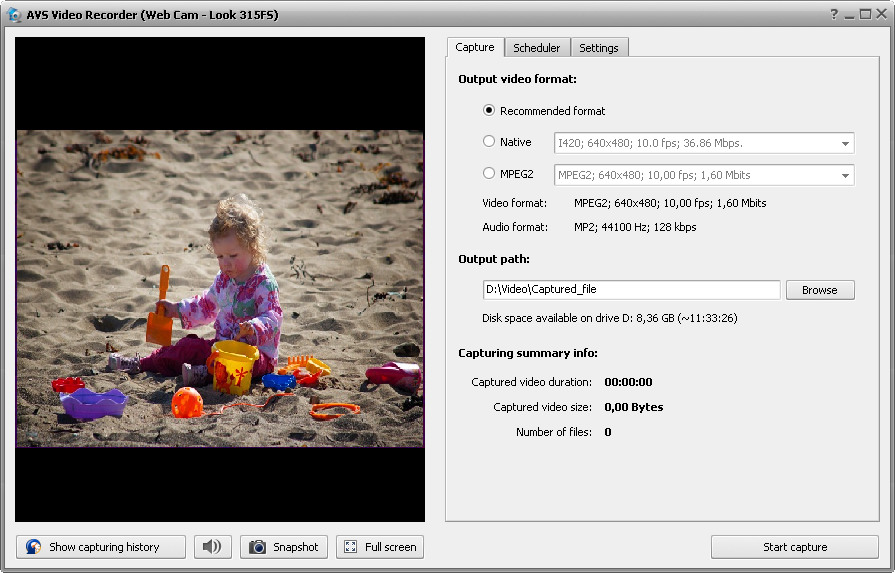Switch to the Scheduler tab
The image size is (895, 573).
click(537, 48)
